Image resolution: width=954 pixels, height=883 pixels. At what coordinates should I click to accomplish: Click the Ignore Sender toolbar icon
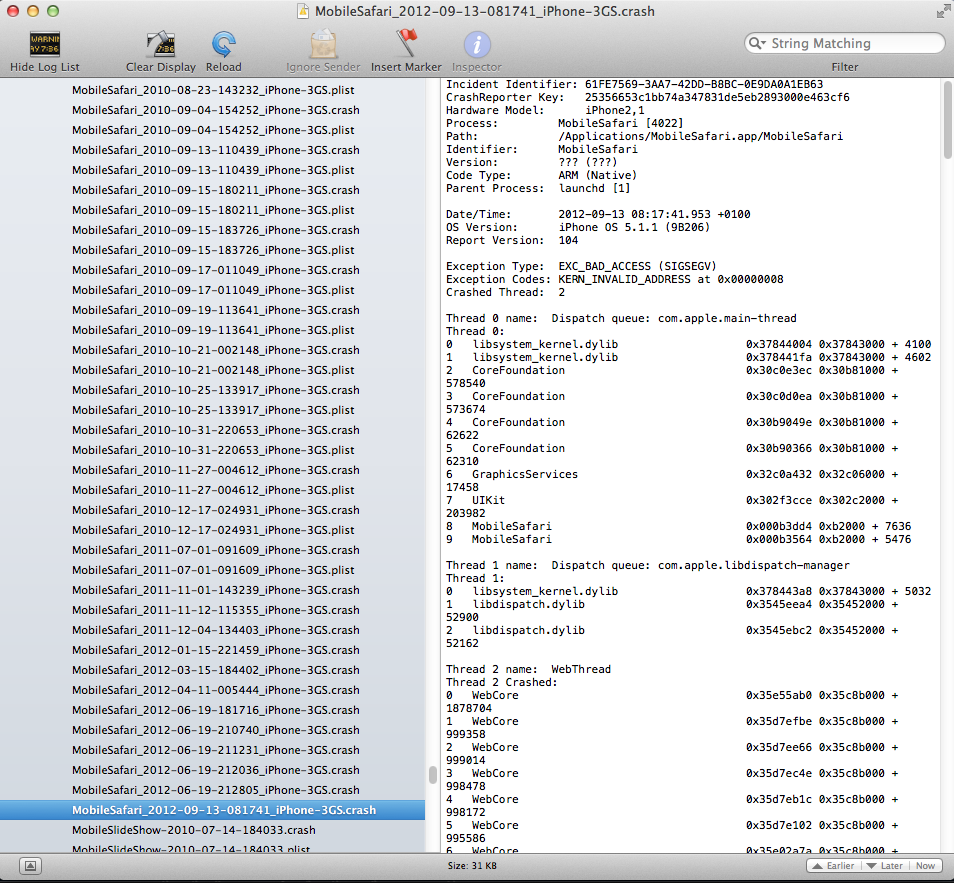pos(323,44)
